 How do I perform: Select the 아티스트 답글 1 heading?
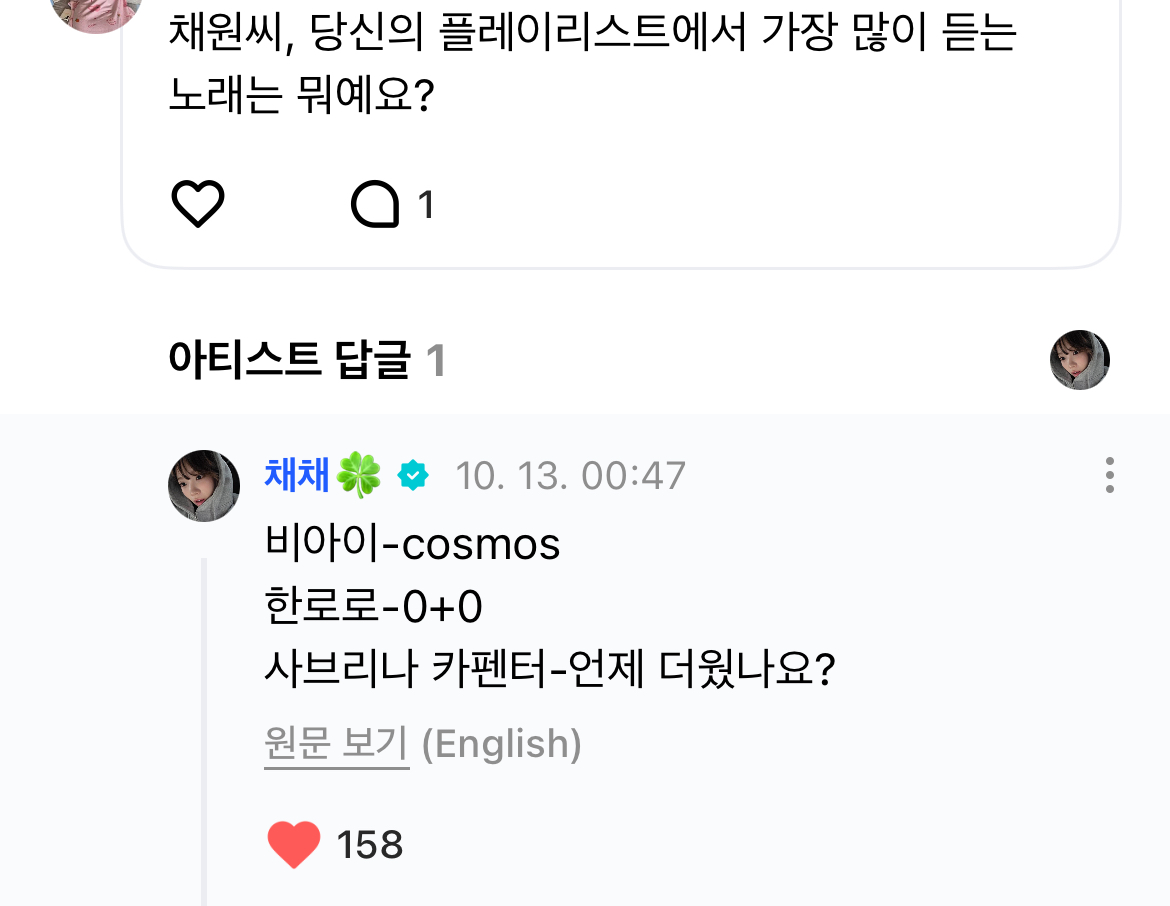306,360
